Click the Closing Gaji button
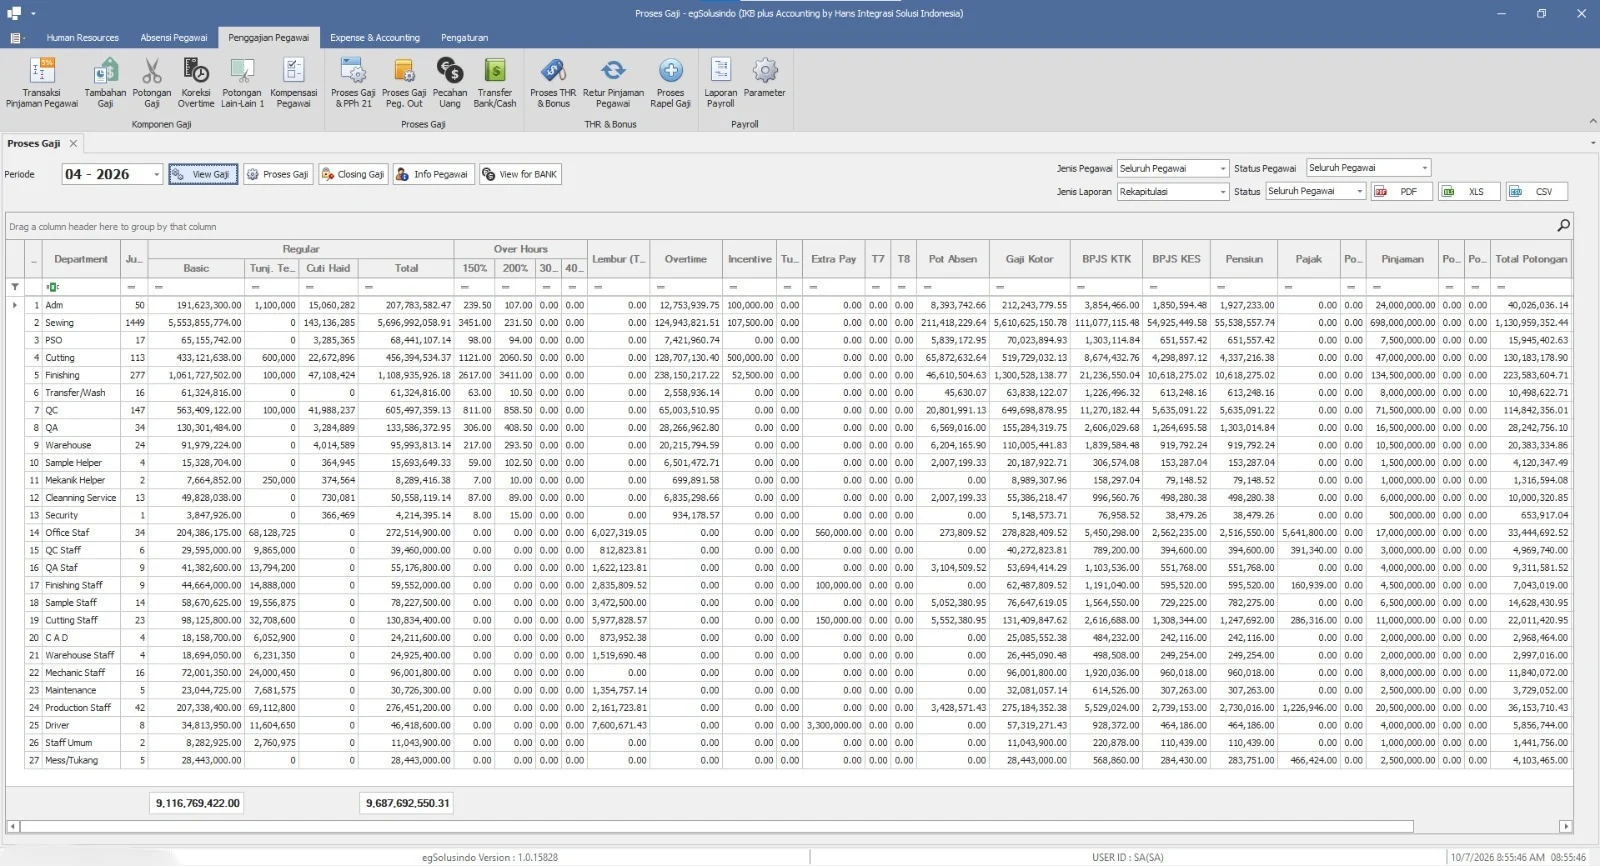1600x866 pixels. 353,174
